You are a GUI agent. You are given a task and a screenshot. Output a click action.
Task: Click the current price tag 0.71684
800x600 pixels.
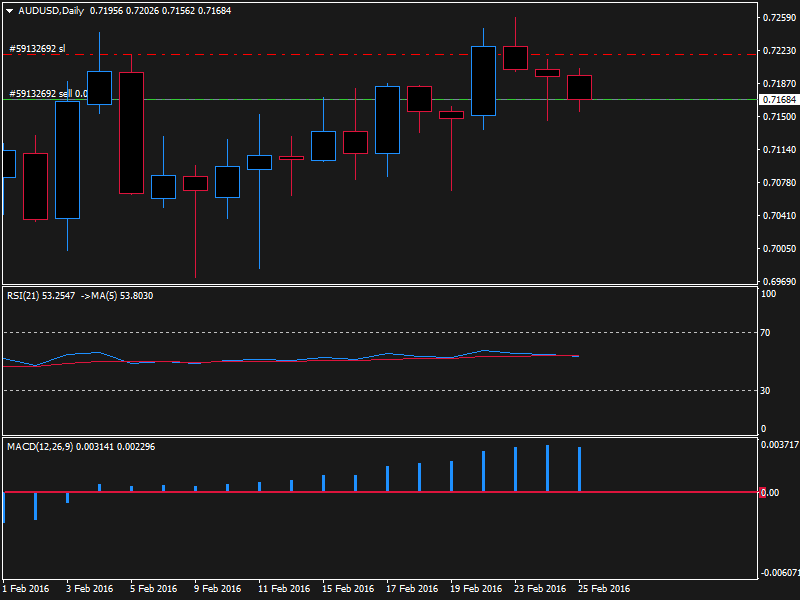[x=779, y=99]
